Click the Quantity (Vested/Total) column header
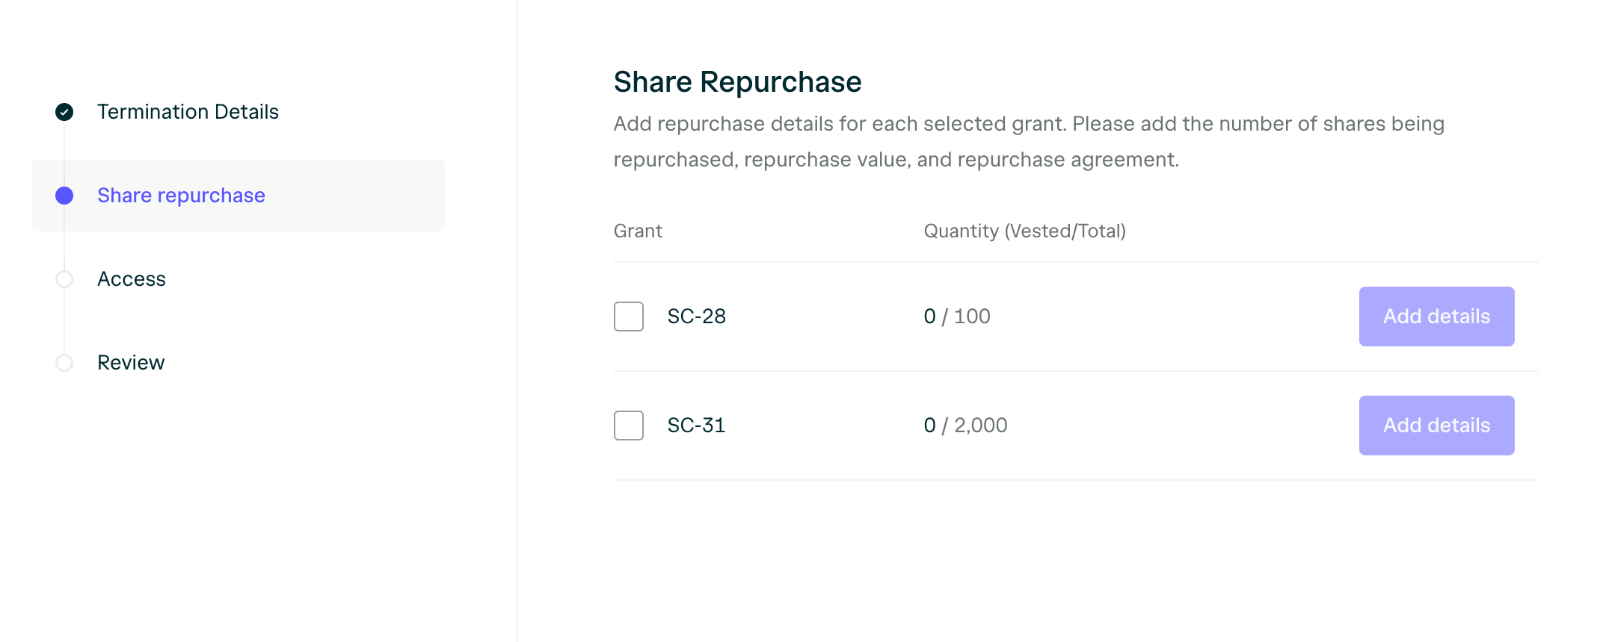The width and height of the screenshot is (1600, 642). (1025, 231)
